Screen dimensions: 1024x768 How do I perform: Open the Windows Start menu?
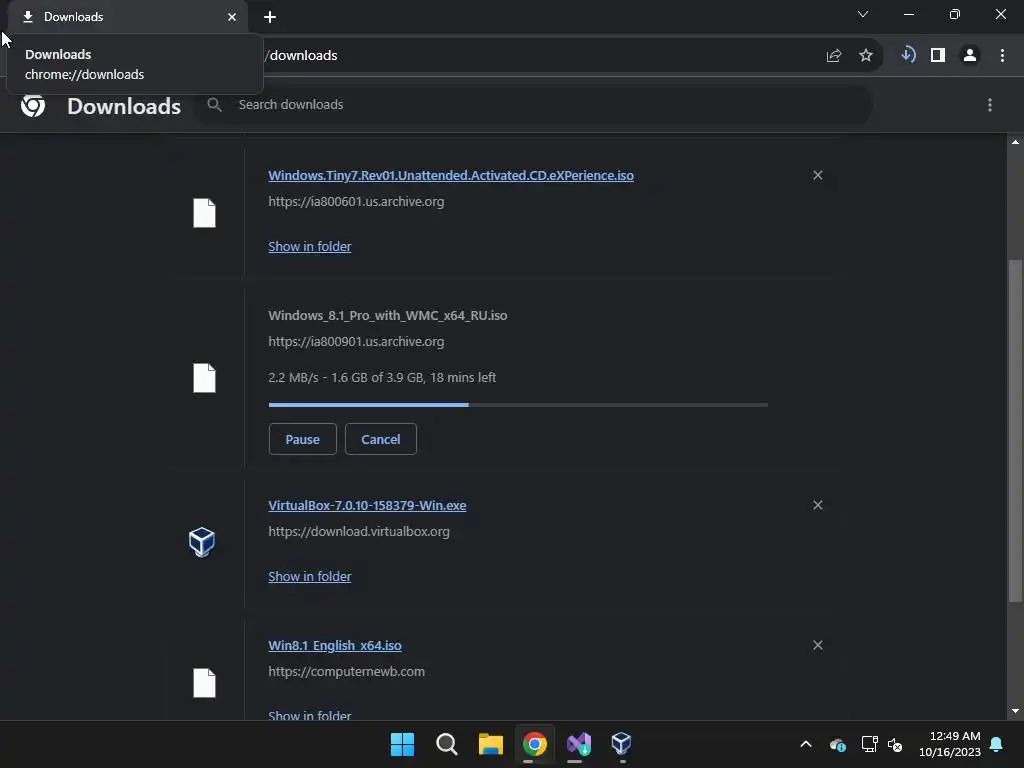tap(402, 744)
